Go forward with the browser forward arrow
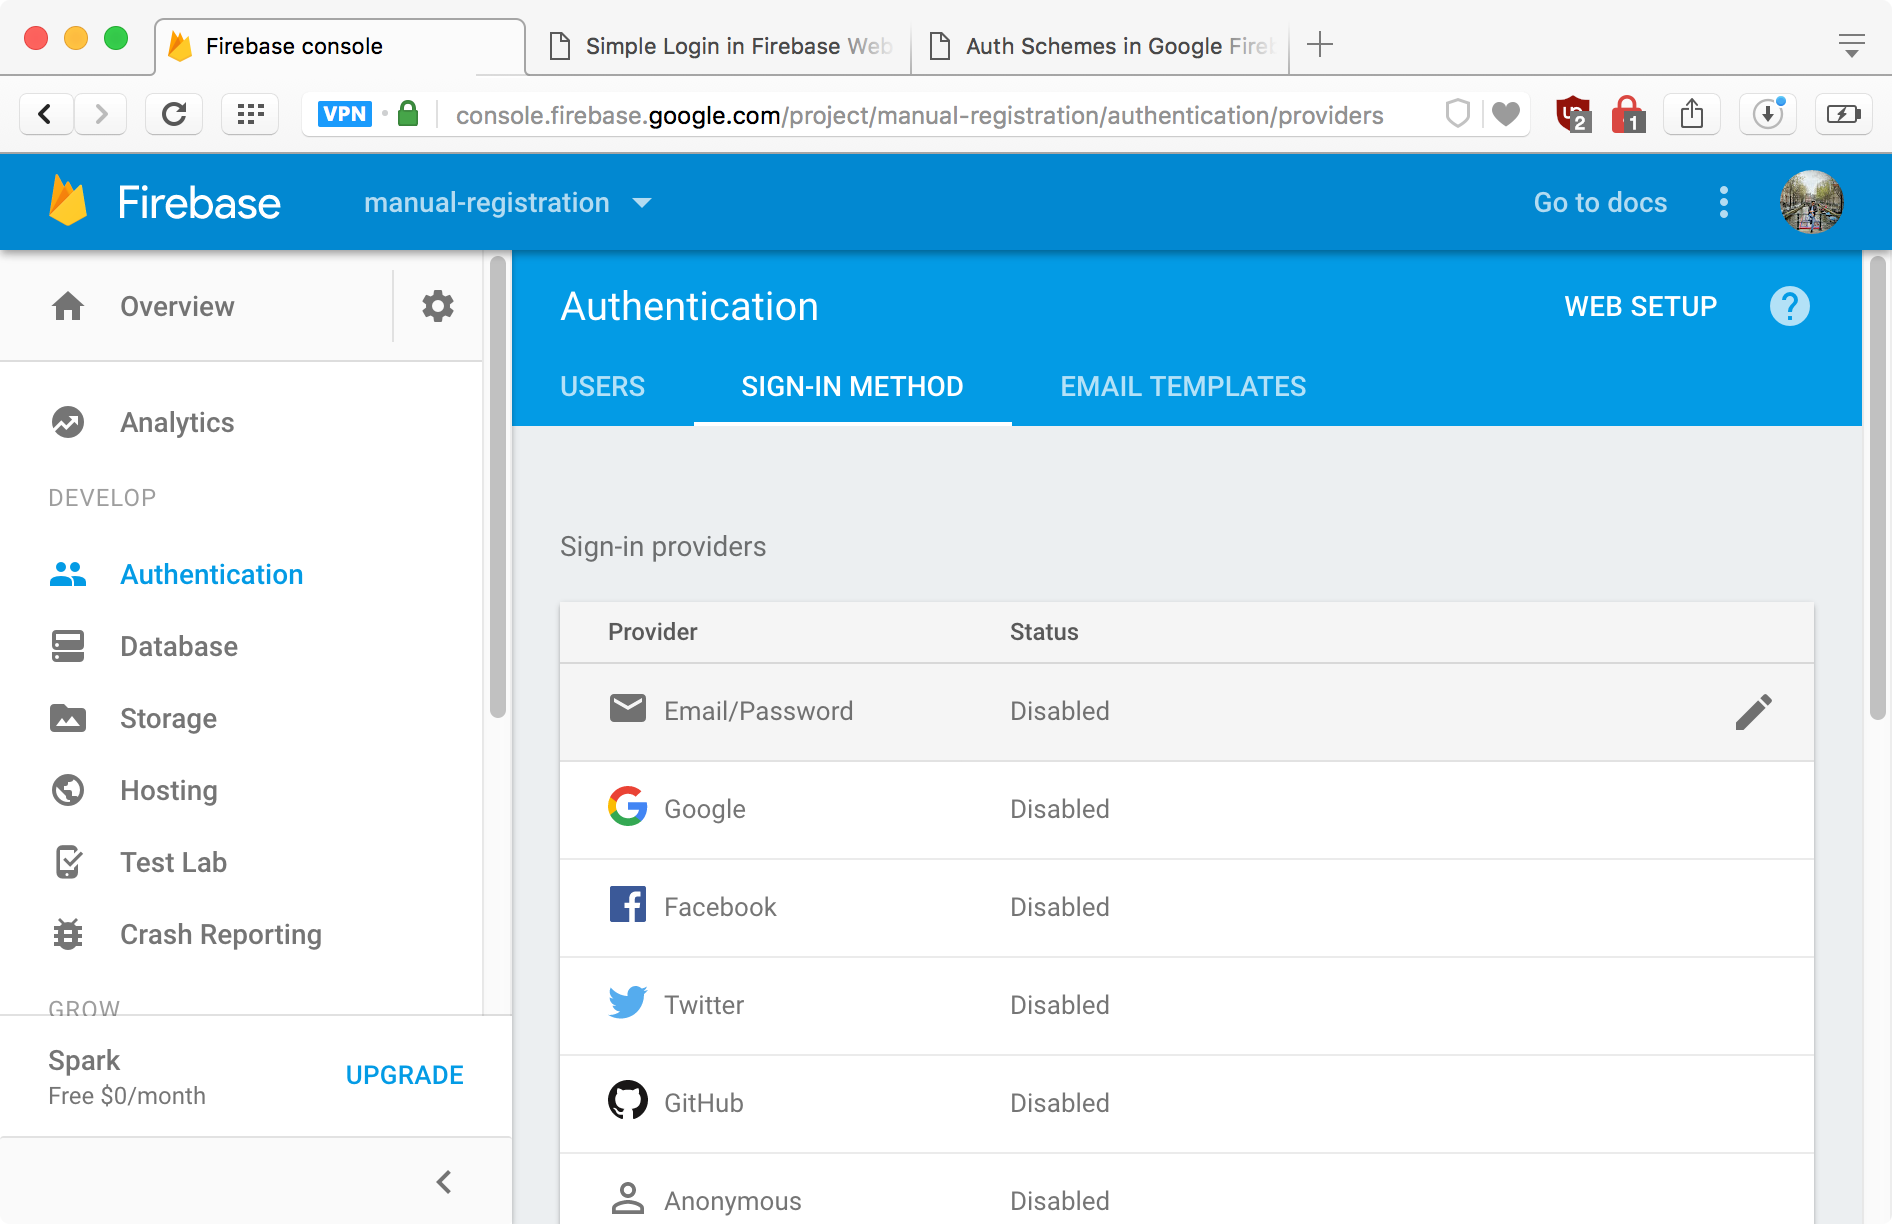This screenshot has height=1224, width=1892. tap(101, 114)
